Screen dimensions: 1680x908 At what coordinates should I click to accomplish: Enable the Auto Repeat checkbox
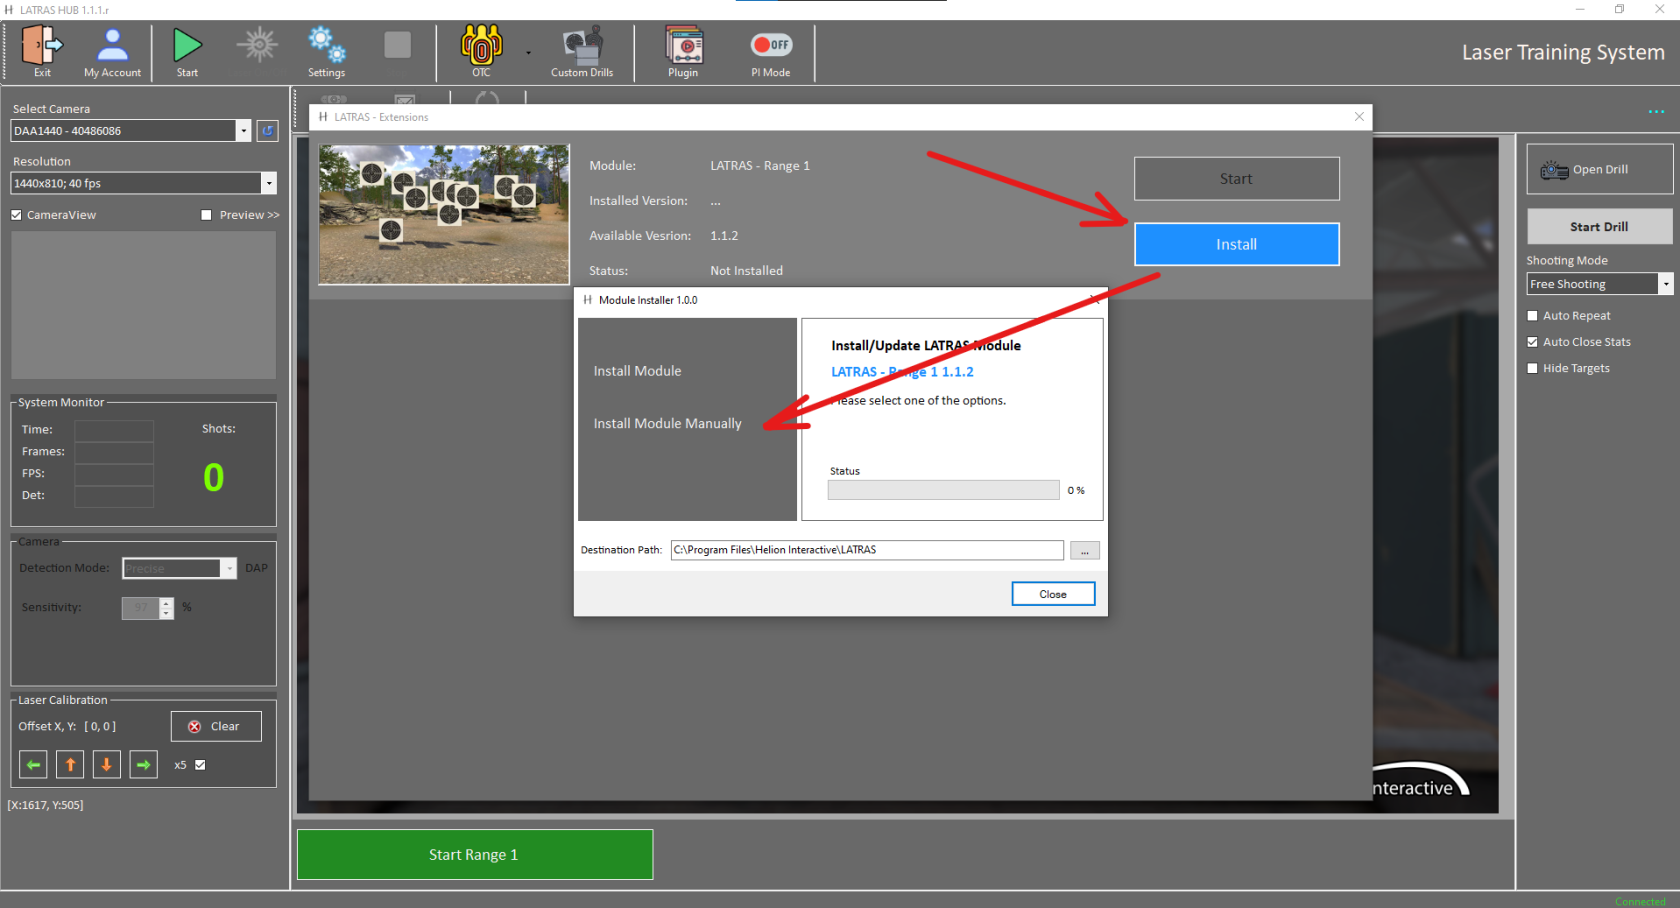(1532, 316)
